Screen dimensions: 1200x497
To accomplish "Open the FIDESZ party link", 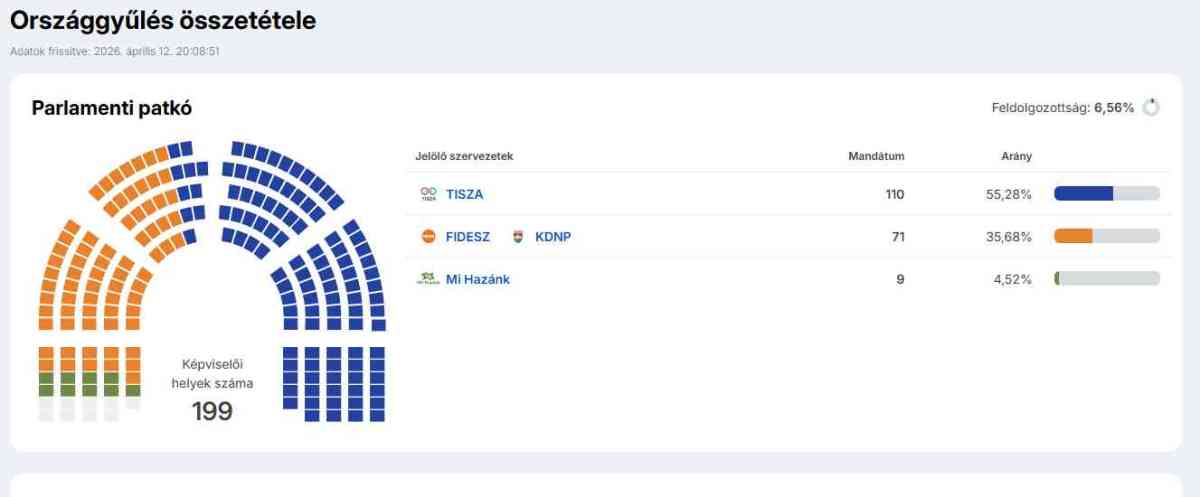I will click(468, 237).
